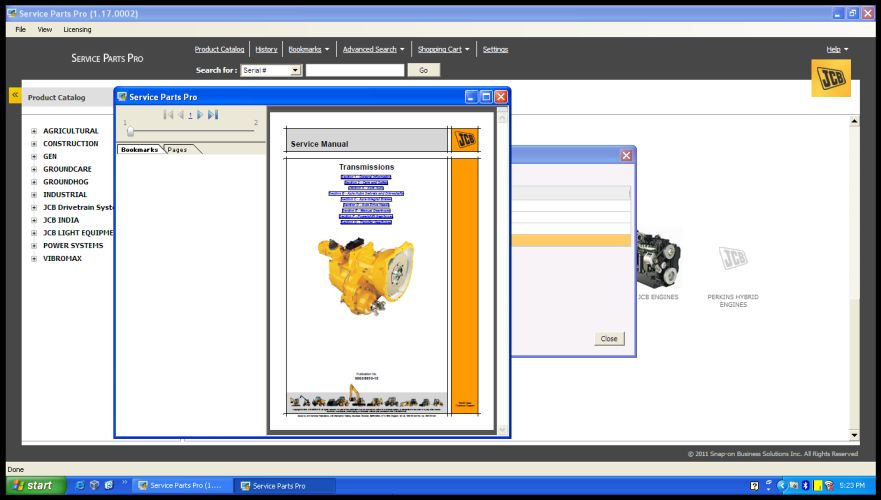Select VIBROMAX in product catalog
The width and height of the screenshot is (881, 500).
coord(62,258)
